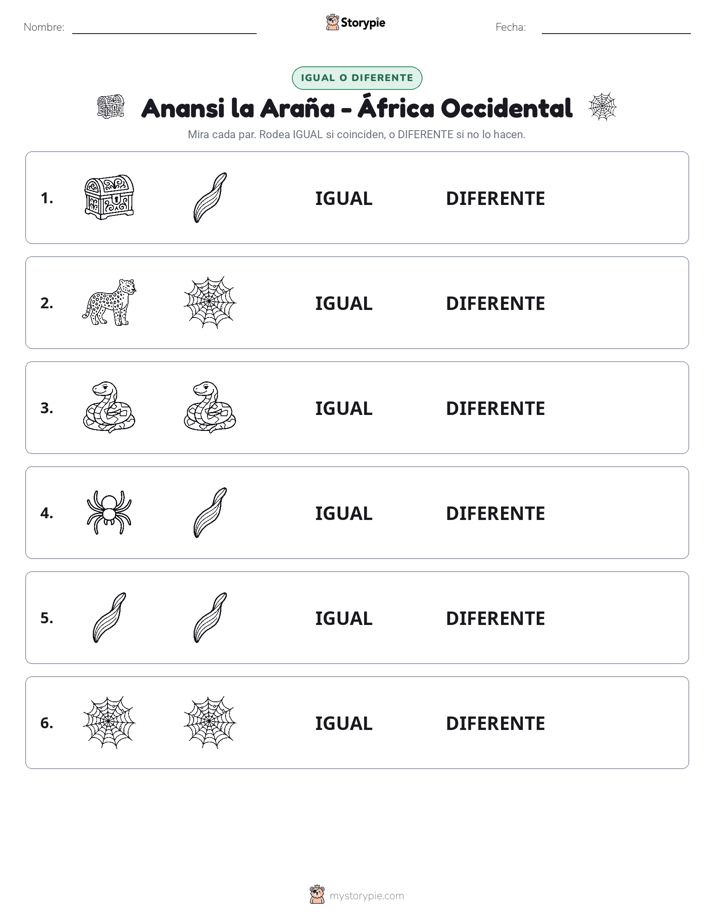The image size is (714, 924).
Task: Click the left feather in row 5
Action: (110, 617)
